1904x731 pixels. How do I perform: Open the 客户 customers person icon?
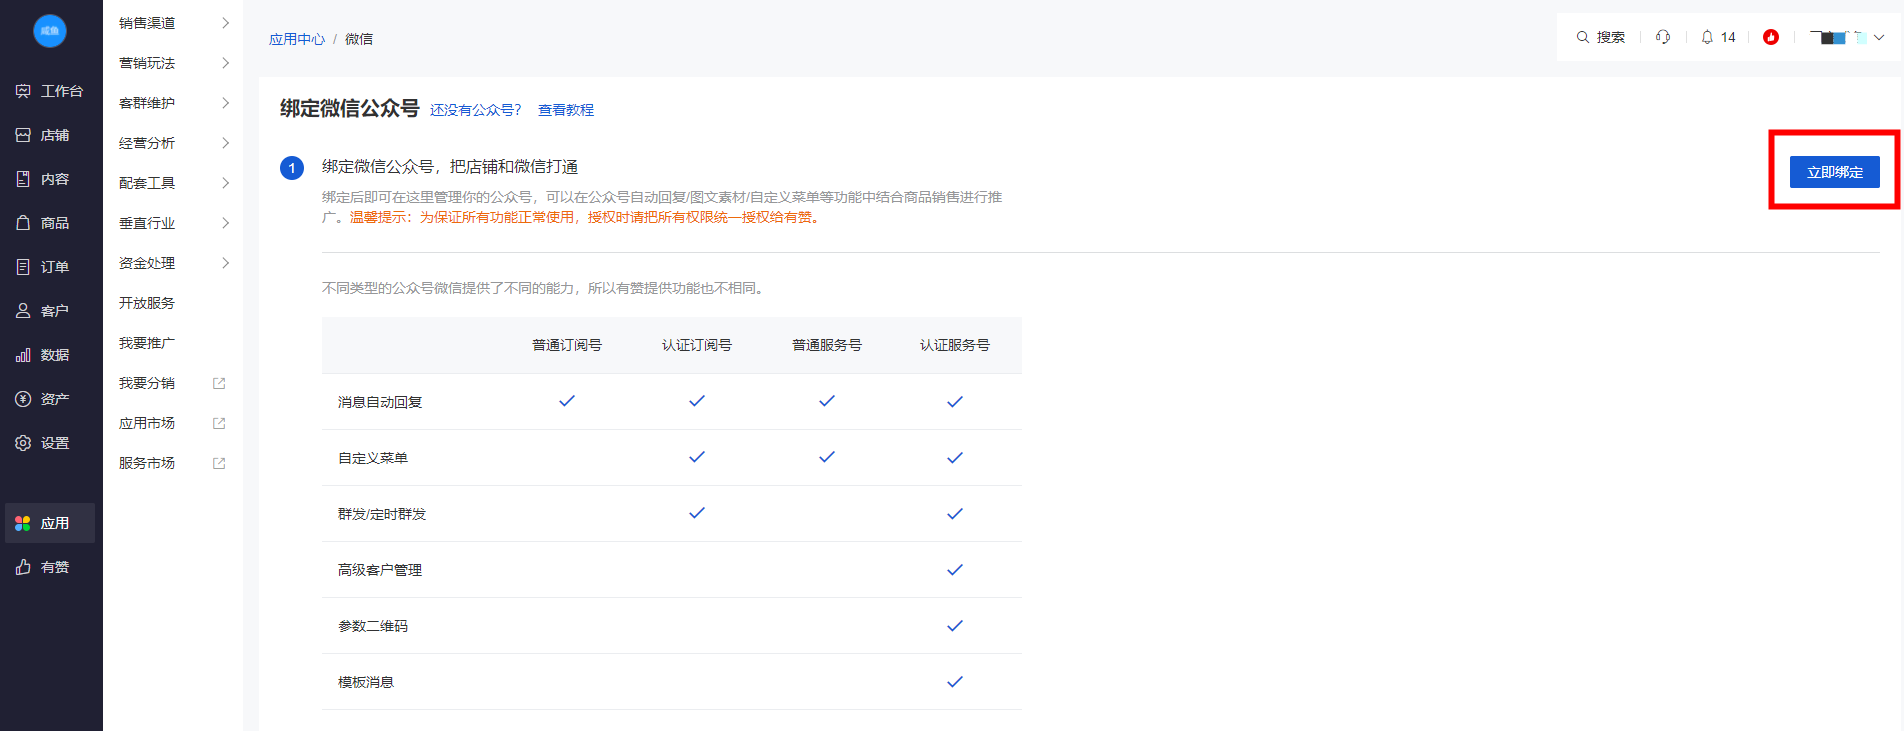click(x=23, y=311)
